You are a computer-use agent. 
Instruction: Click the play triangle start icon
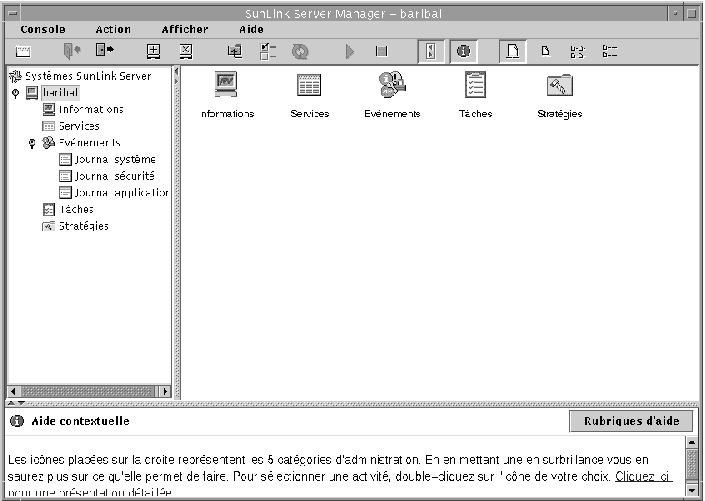(349, 51)
